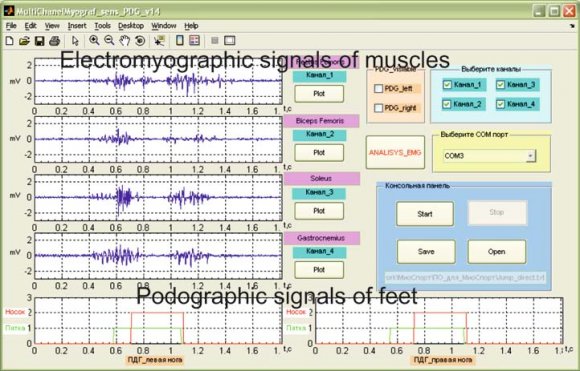580x371 pixels.
Task: Enable the Data Cursor tool
Action: tap(159, 41)
